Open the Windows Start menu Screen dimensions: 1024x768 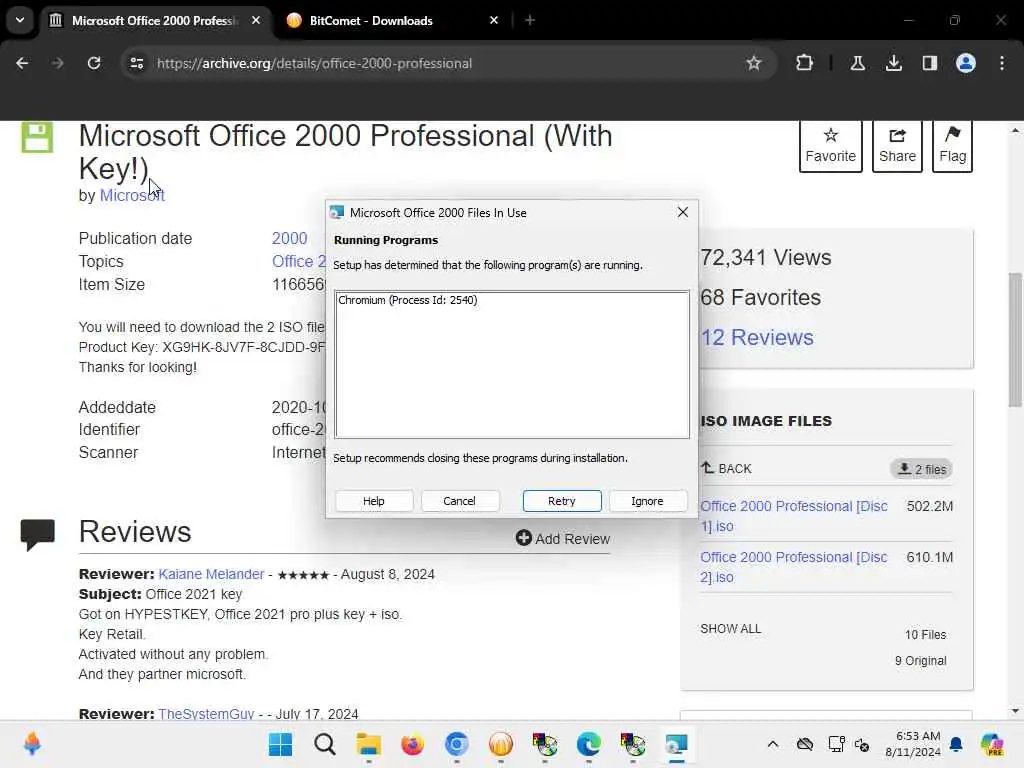tap(281, 744)
